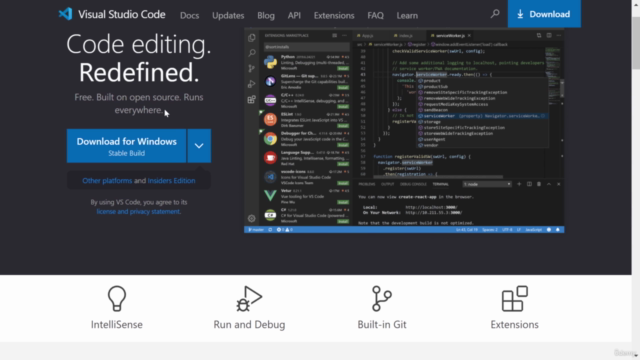Open the Other platforms link
Viewport: 640px width, 360px height.
click(107, 180)
